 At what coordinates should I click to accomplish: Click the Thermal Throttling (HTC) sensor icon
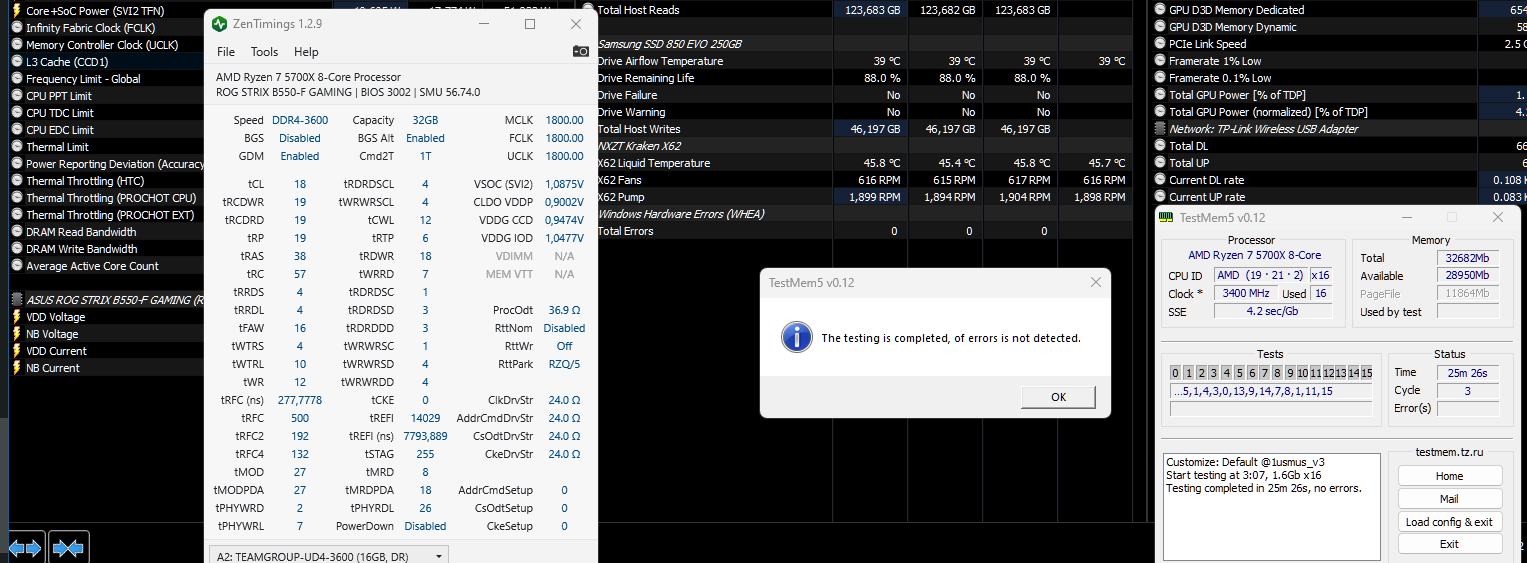17,181
